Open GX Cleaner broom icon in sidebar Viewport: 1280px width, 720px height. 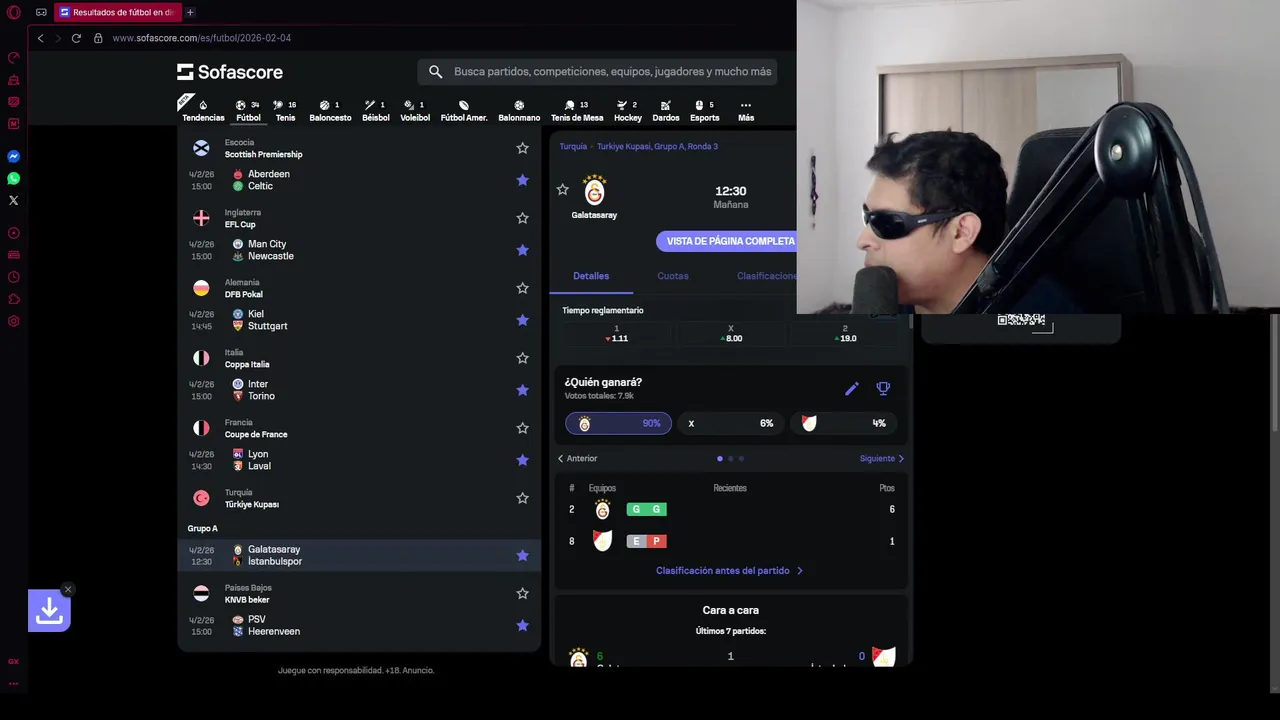(x=14, y=79)
